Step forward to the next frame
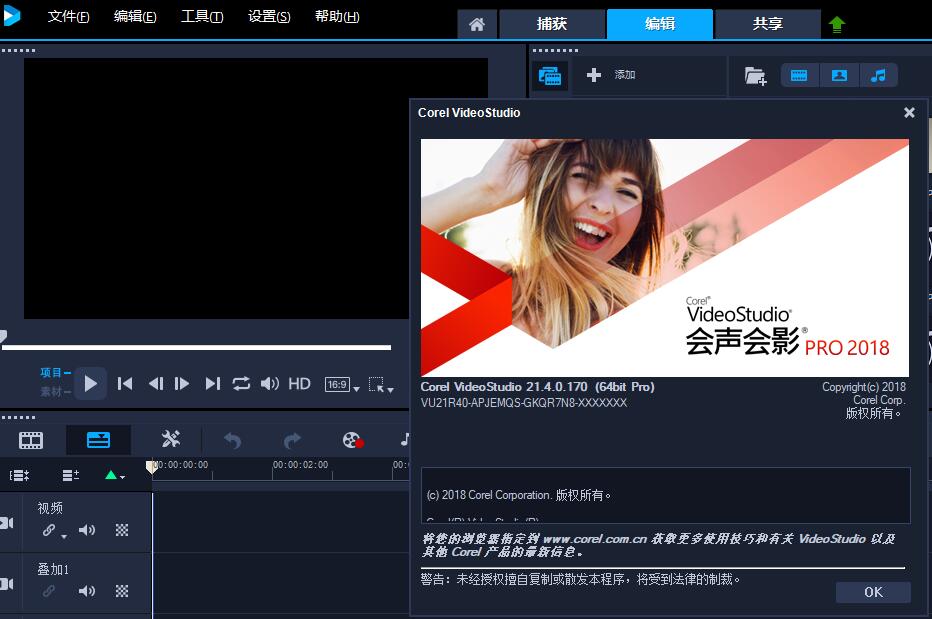Screen dimensions: 932x619 (182, 384)
